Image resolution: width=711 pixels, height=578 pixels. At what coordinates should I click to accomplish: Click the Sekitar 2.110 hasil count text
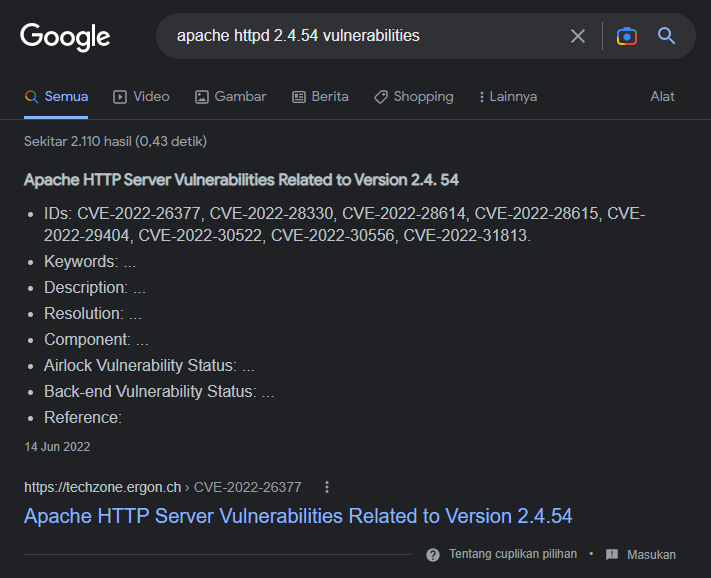(x=115, y=141)
